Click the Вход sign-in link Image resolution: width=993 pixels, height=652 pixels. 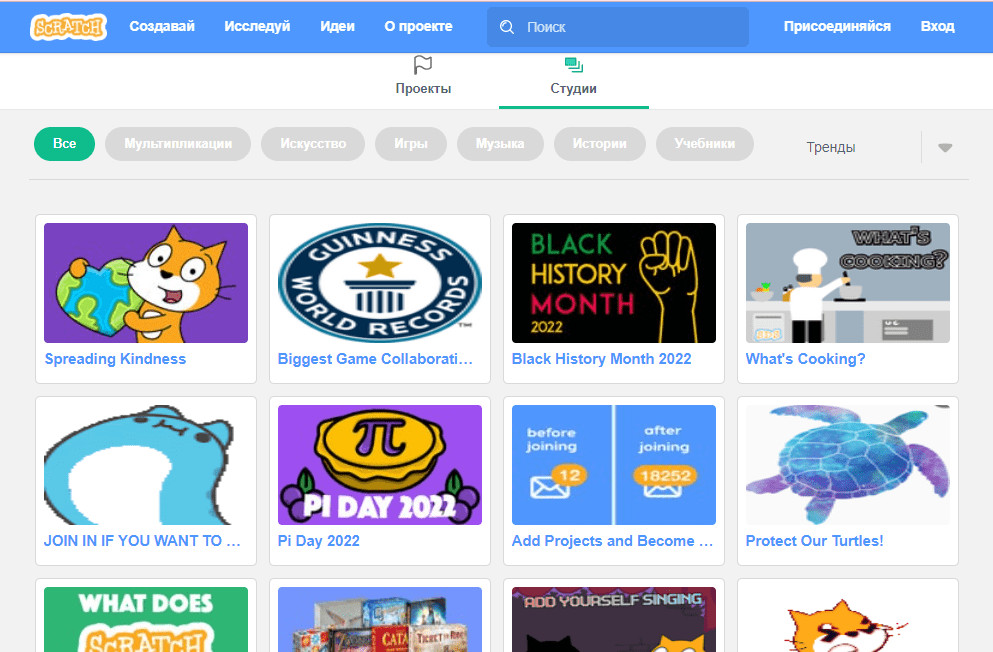[x=937, y=27]
